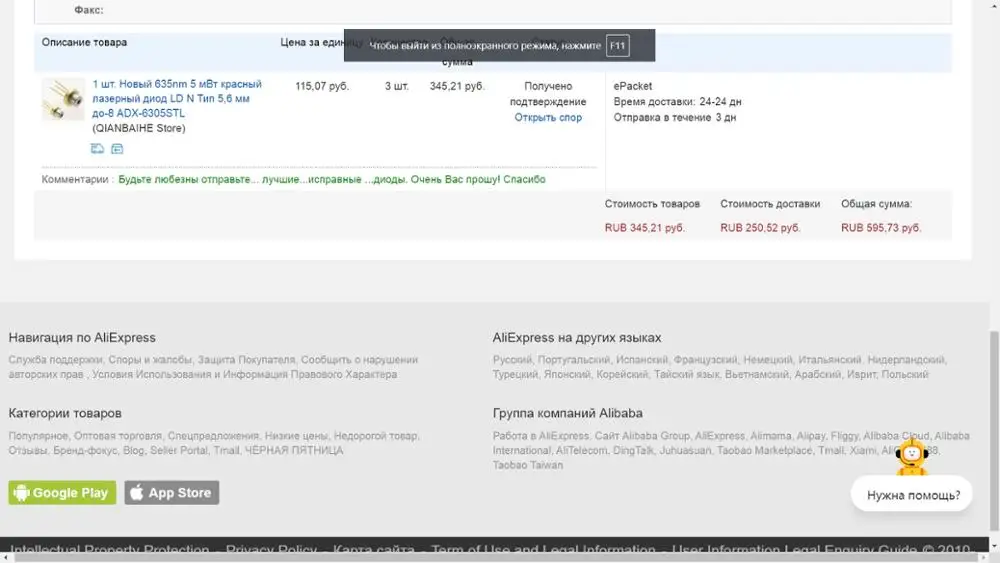Switch language to Португальский
1000x563 pixels.
573,360
